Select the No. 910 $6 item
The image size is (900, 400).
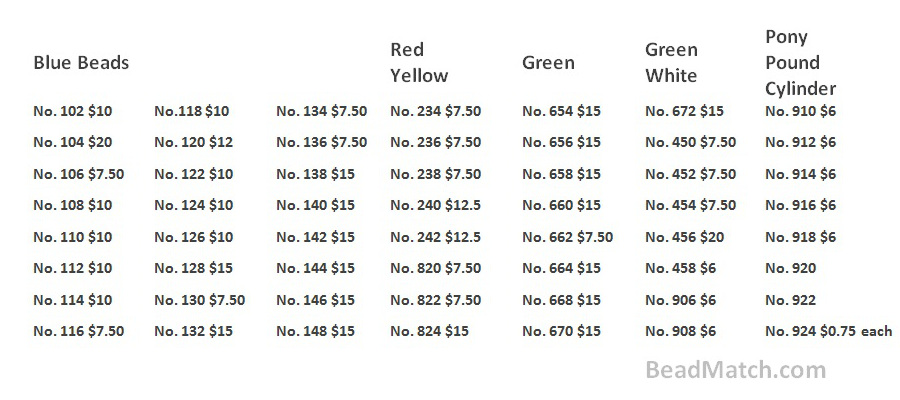pyautogui.click(x=800, y=111)
